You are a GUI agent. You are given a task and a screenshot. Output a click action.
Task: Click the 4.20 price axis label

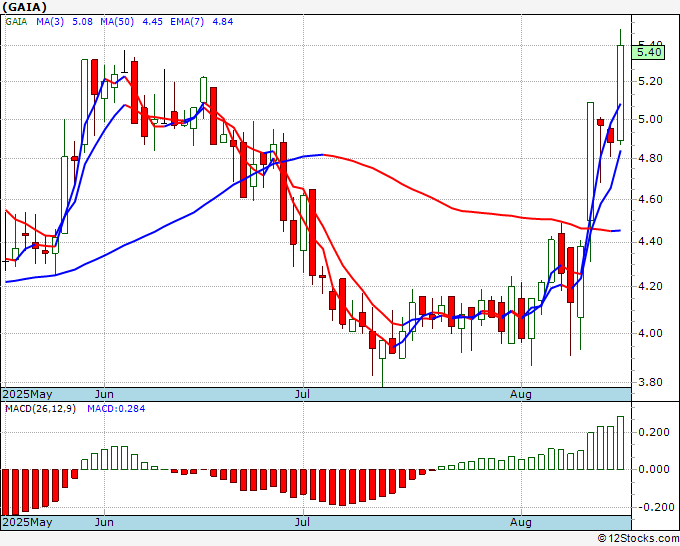pos(651,286)
